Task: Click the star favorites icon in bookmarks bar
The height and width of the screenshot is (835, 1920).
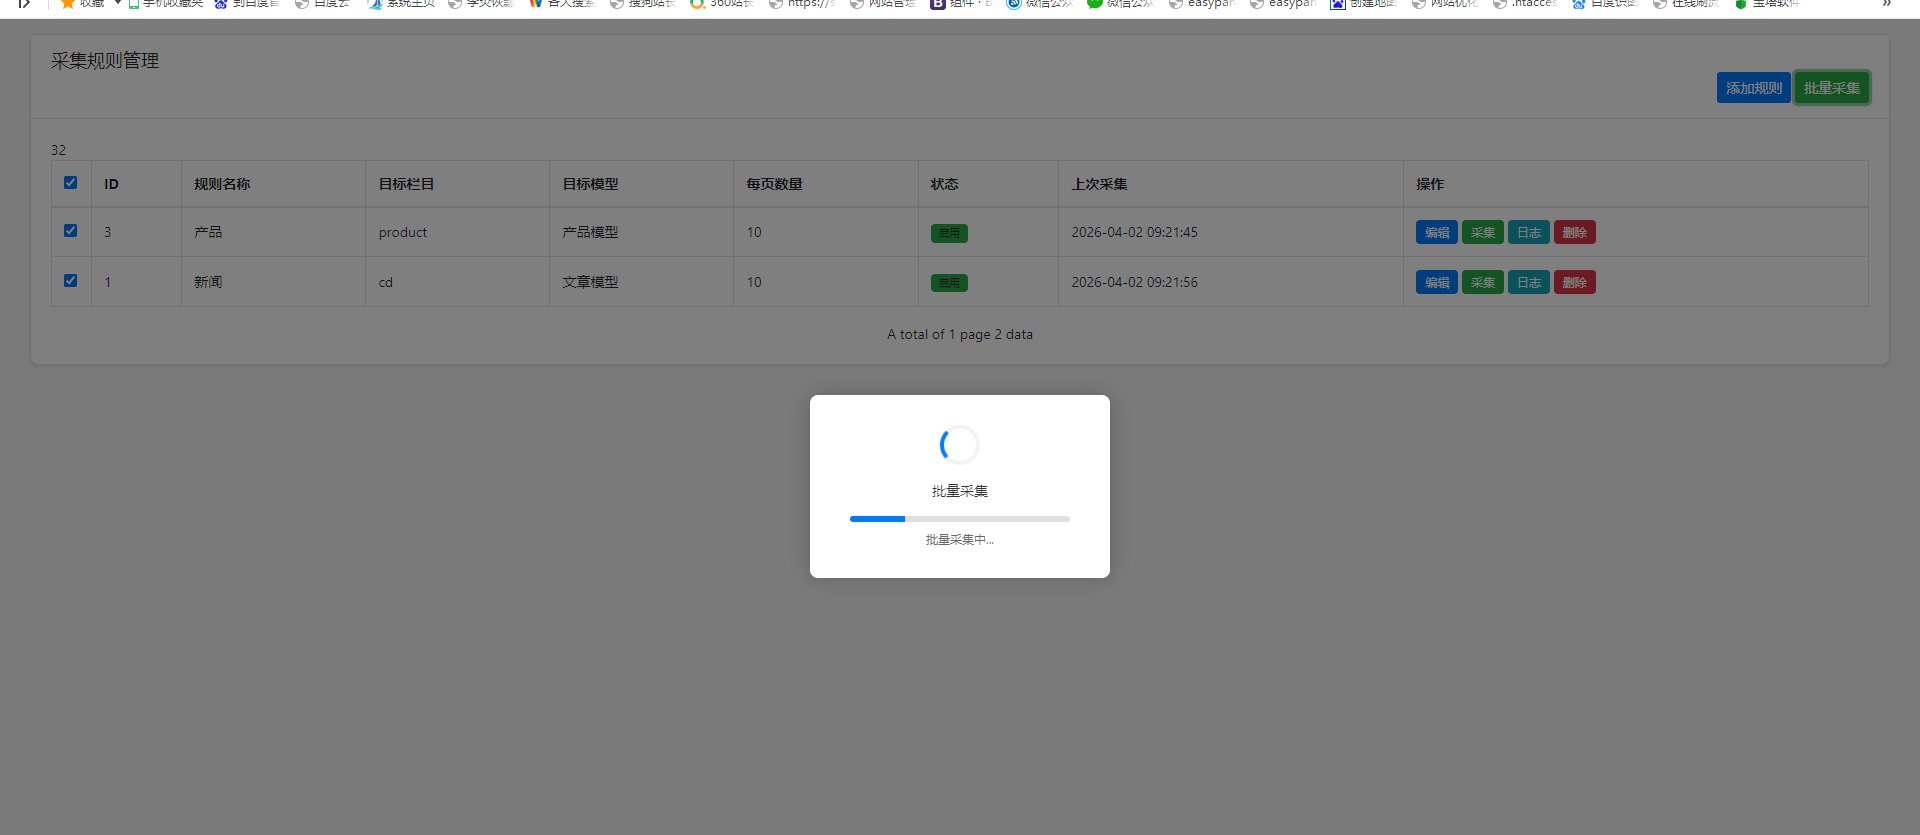Action: [x=68, y=4]
